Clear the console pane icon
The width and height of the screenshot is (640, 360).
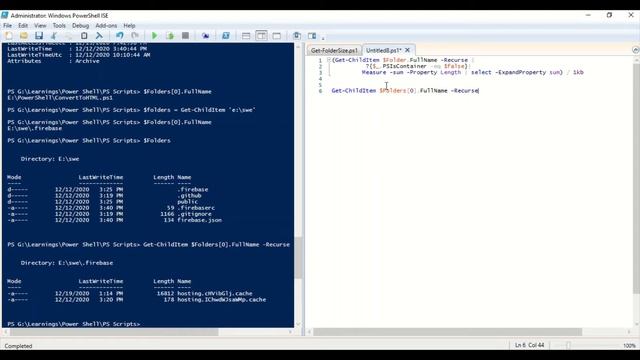[99, 36]
